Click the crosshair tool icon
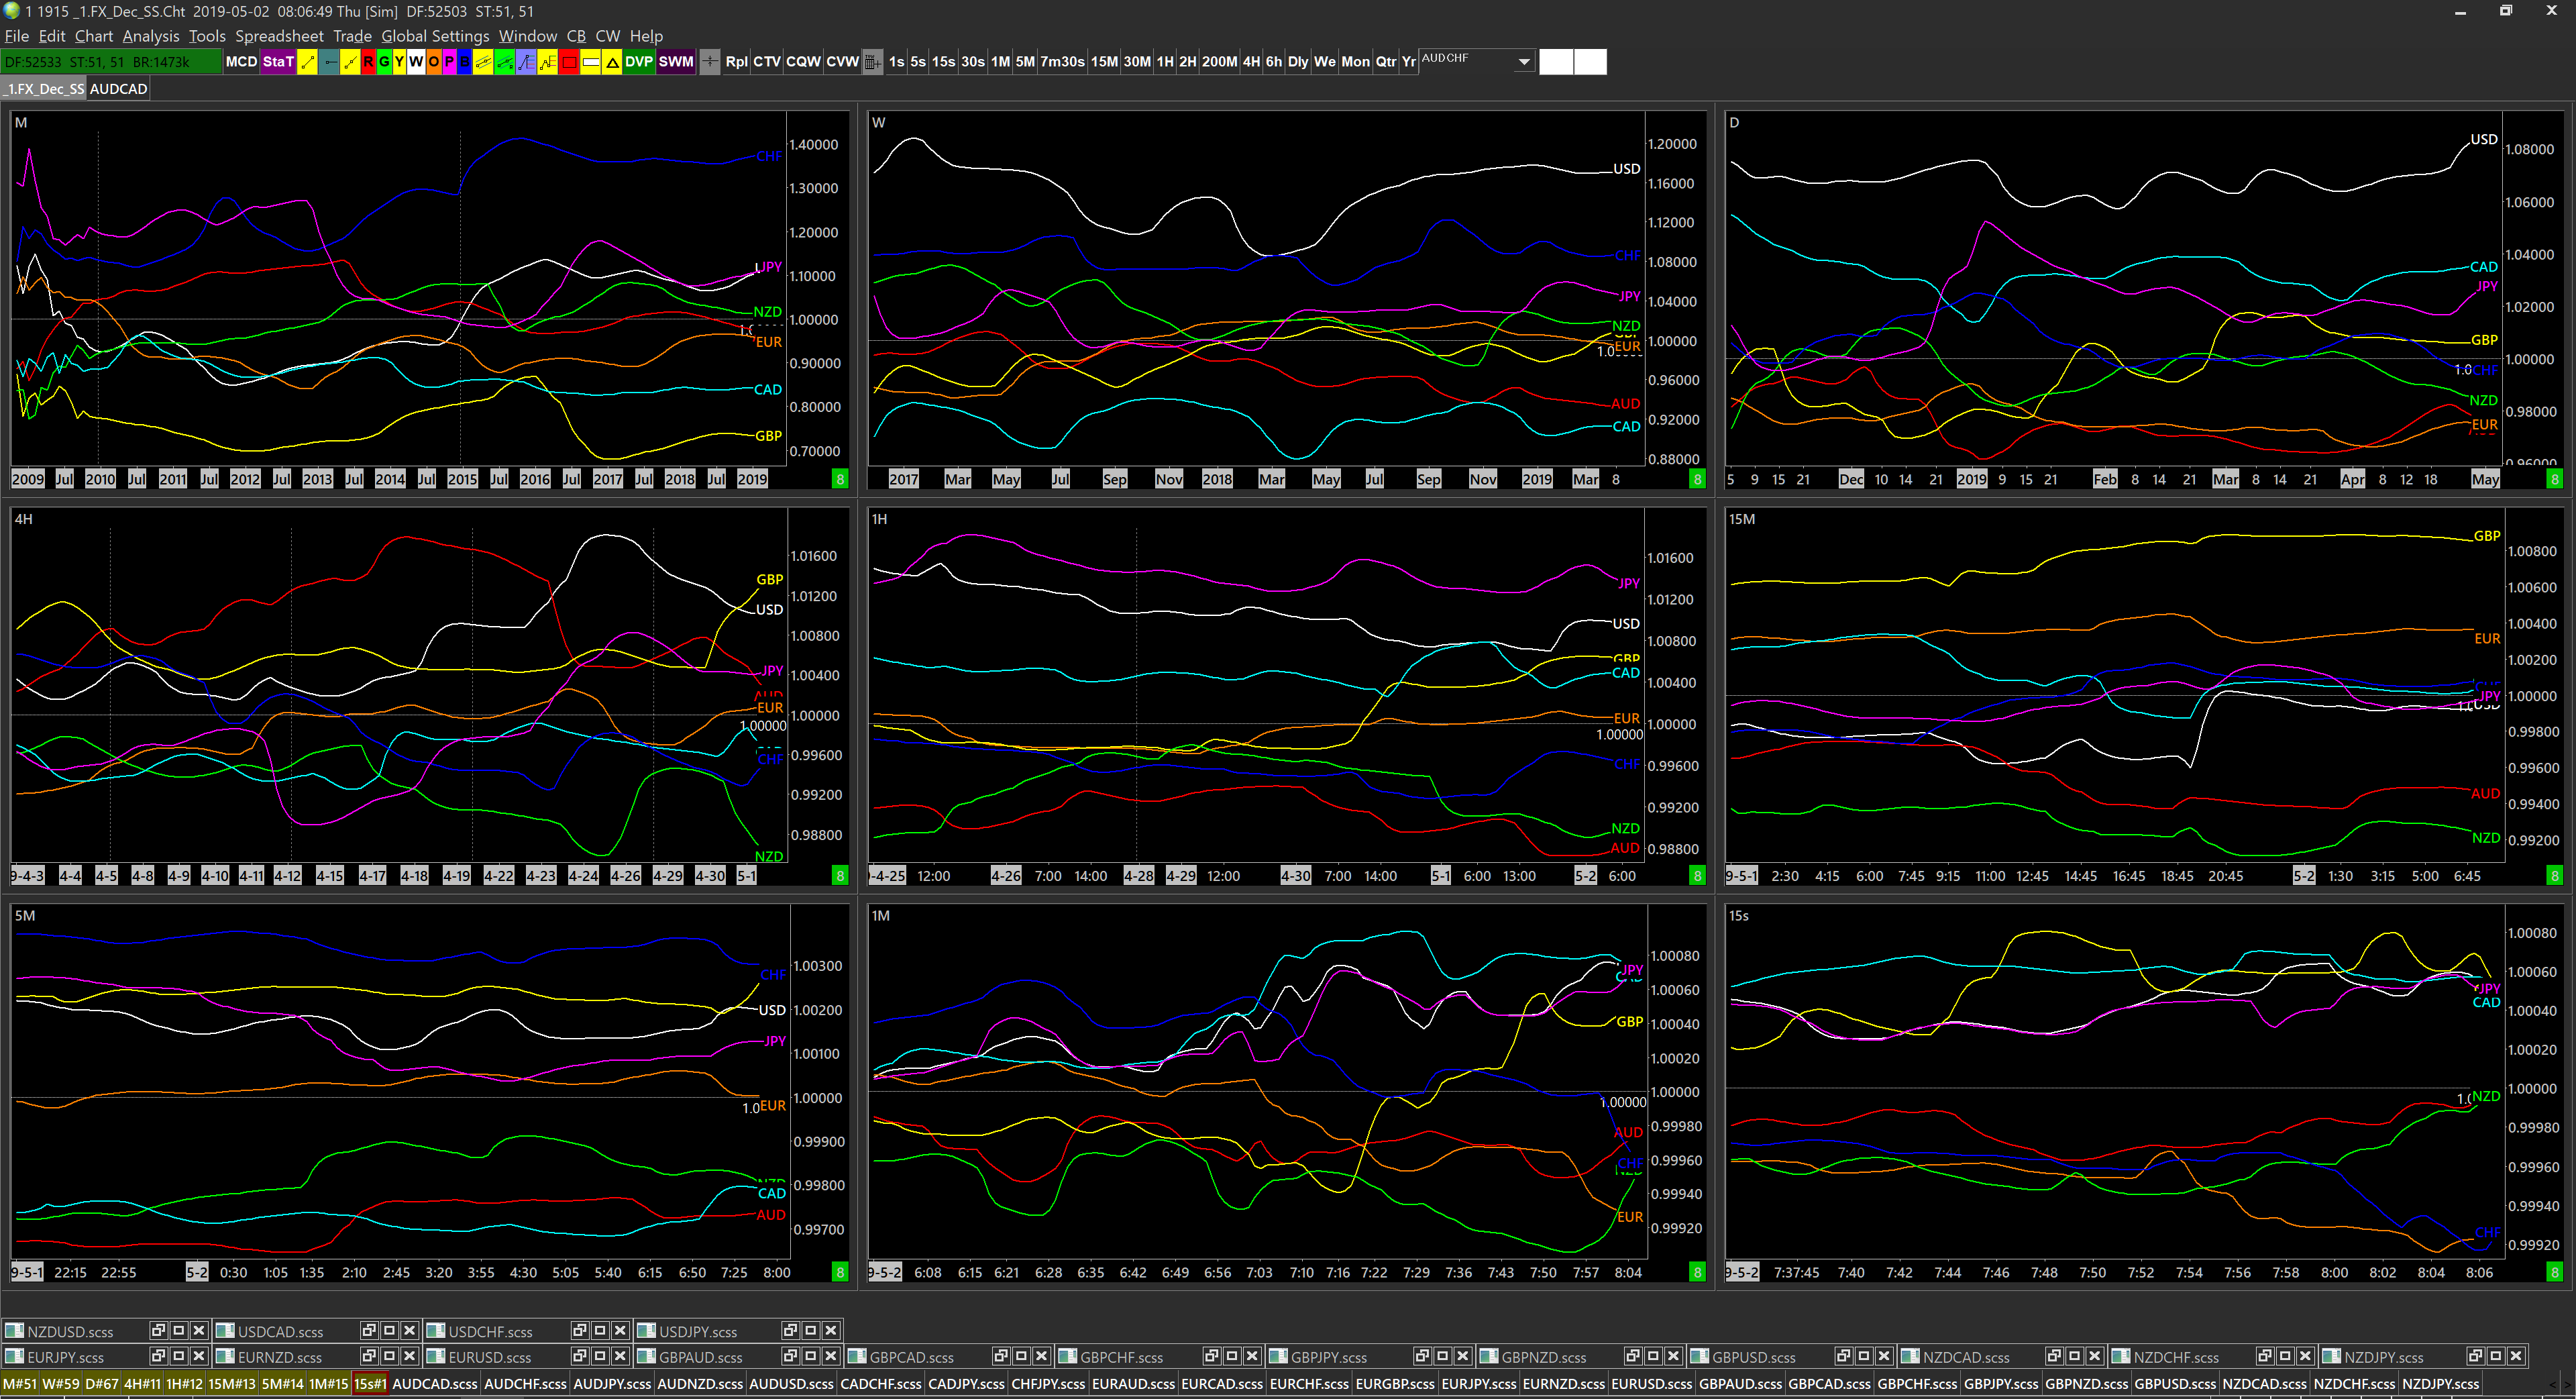 (710, 62)
